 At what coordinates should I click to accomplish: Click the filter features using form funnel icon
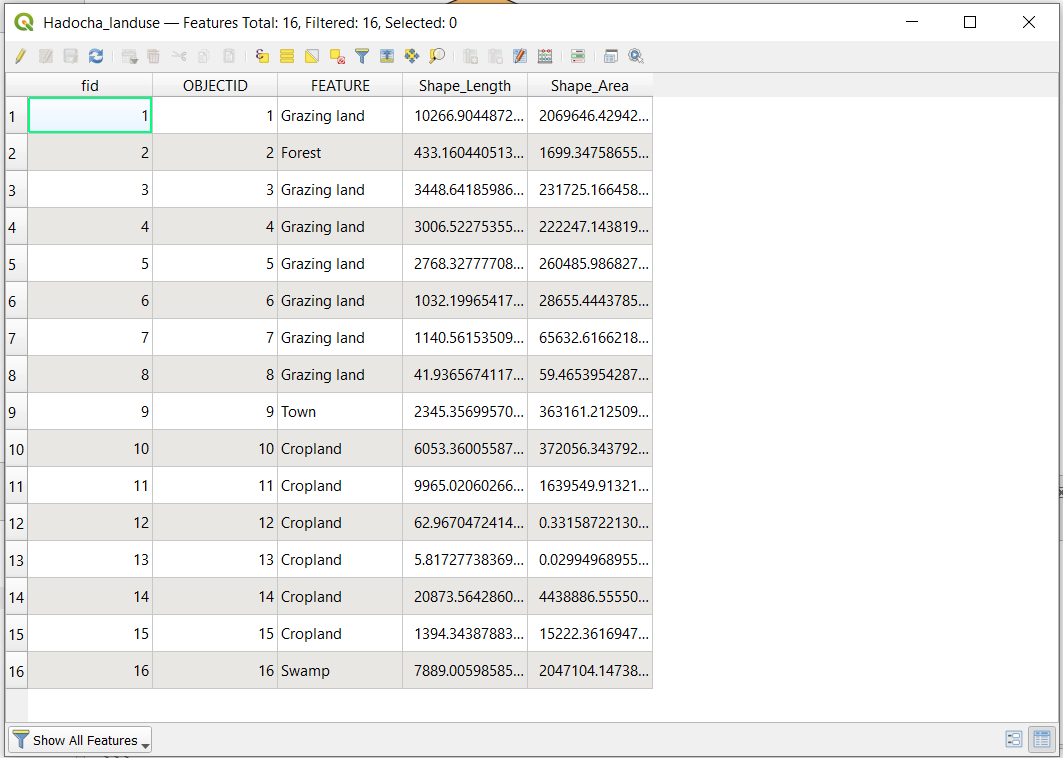point(362,56)
